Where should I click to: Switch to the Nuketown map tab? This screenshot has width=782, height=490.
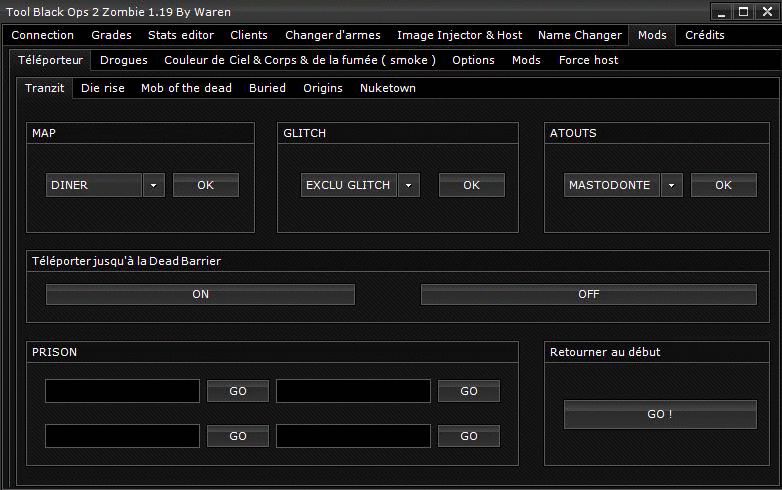click(388, 88)
